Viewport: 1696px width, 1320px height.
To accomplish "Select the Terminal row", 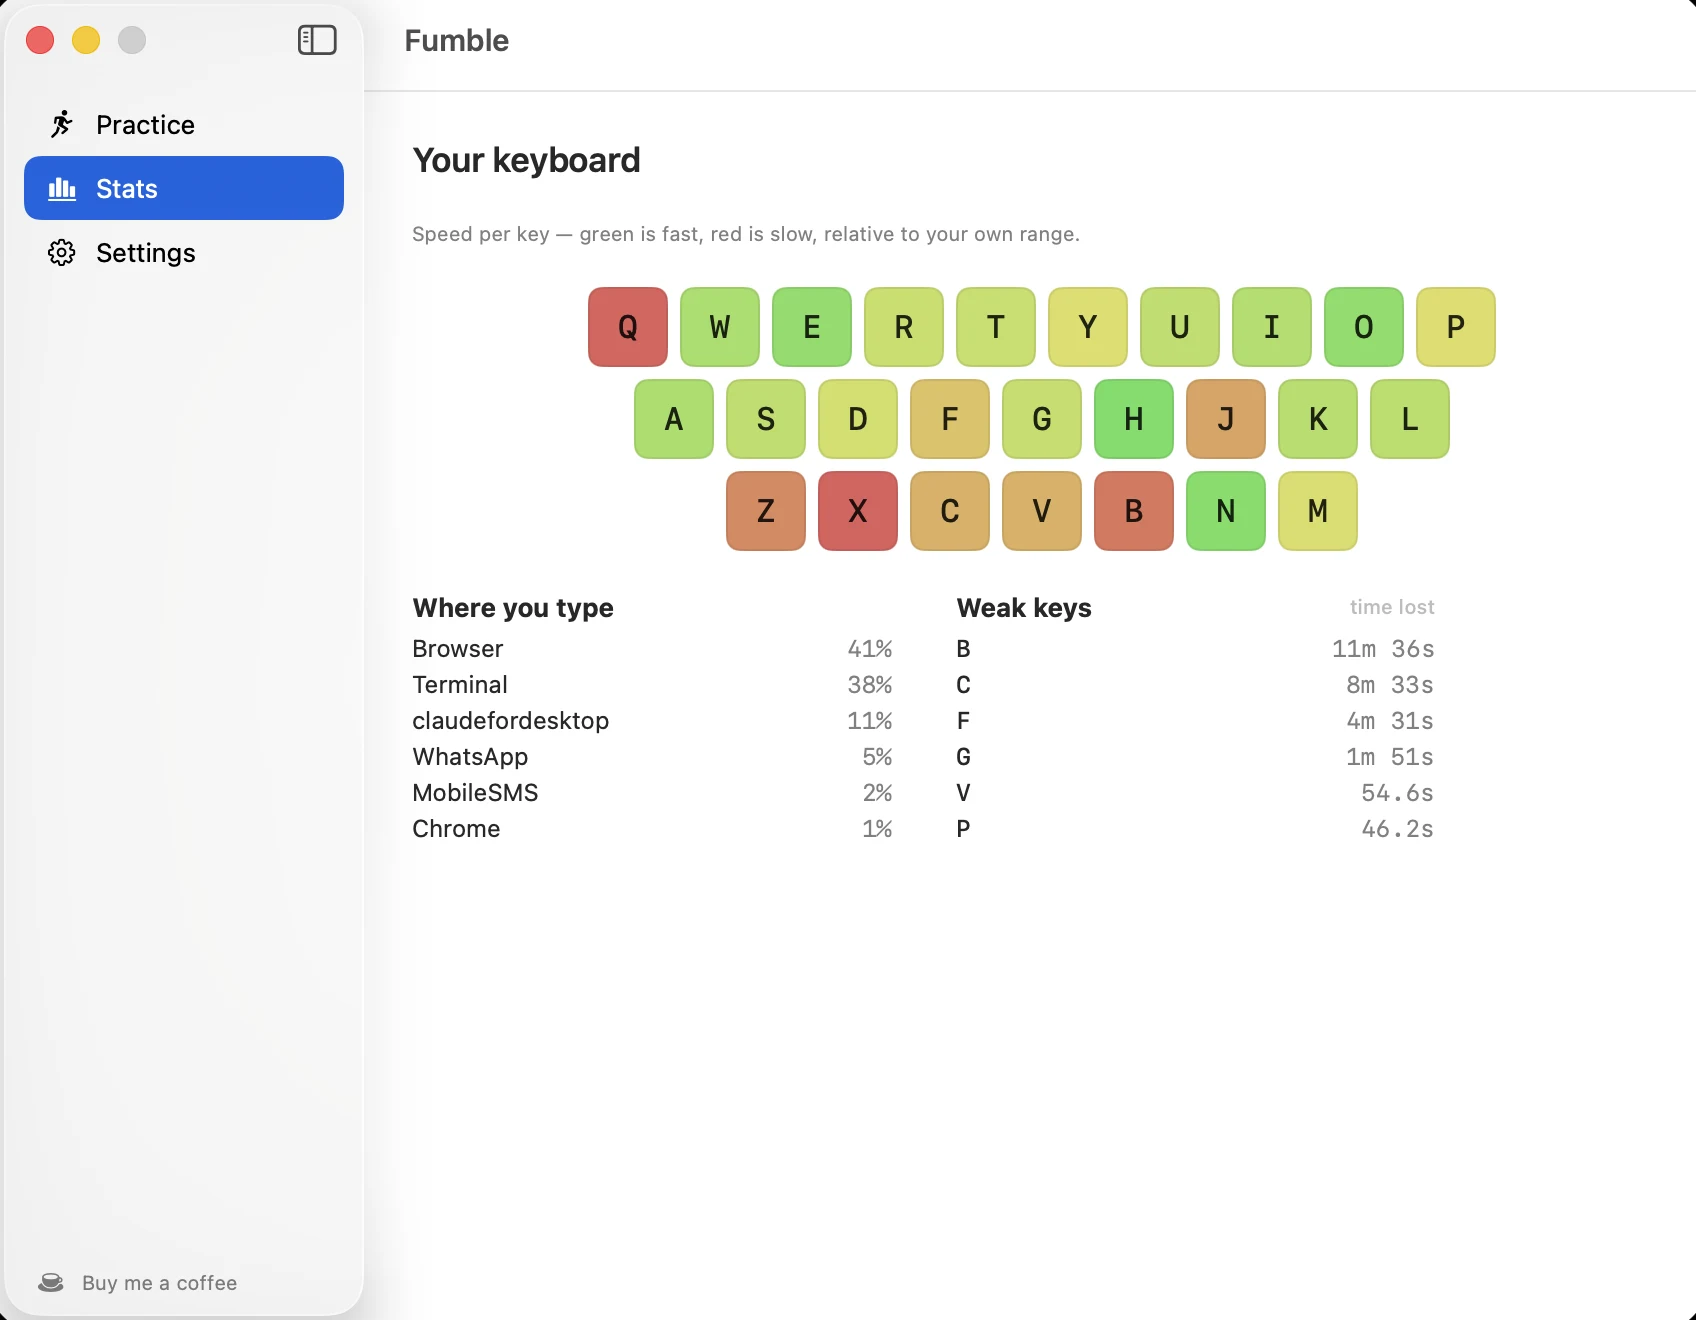I will (652, 685).
